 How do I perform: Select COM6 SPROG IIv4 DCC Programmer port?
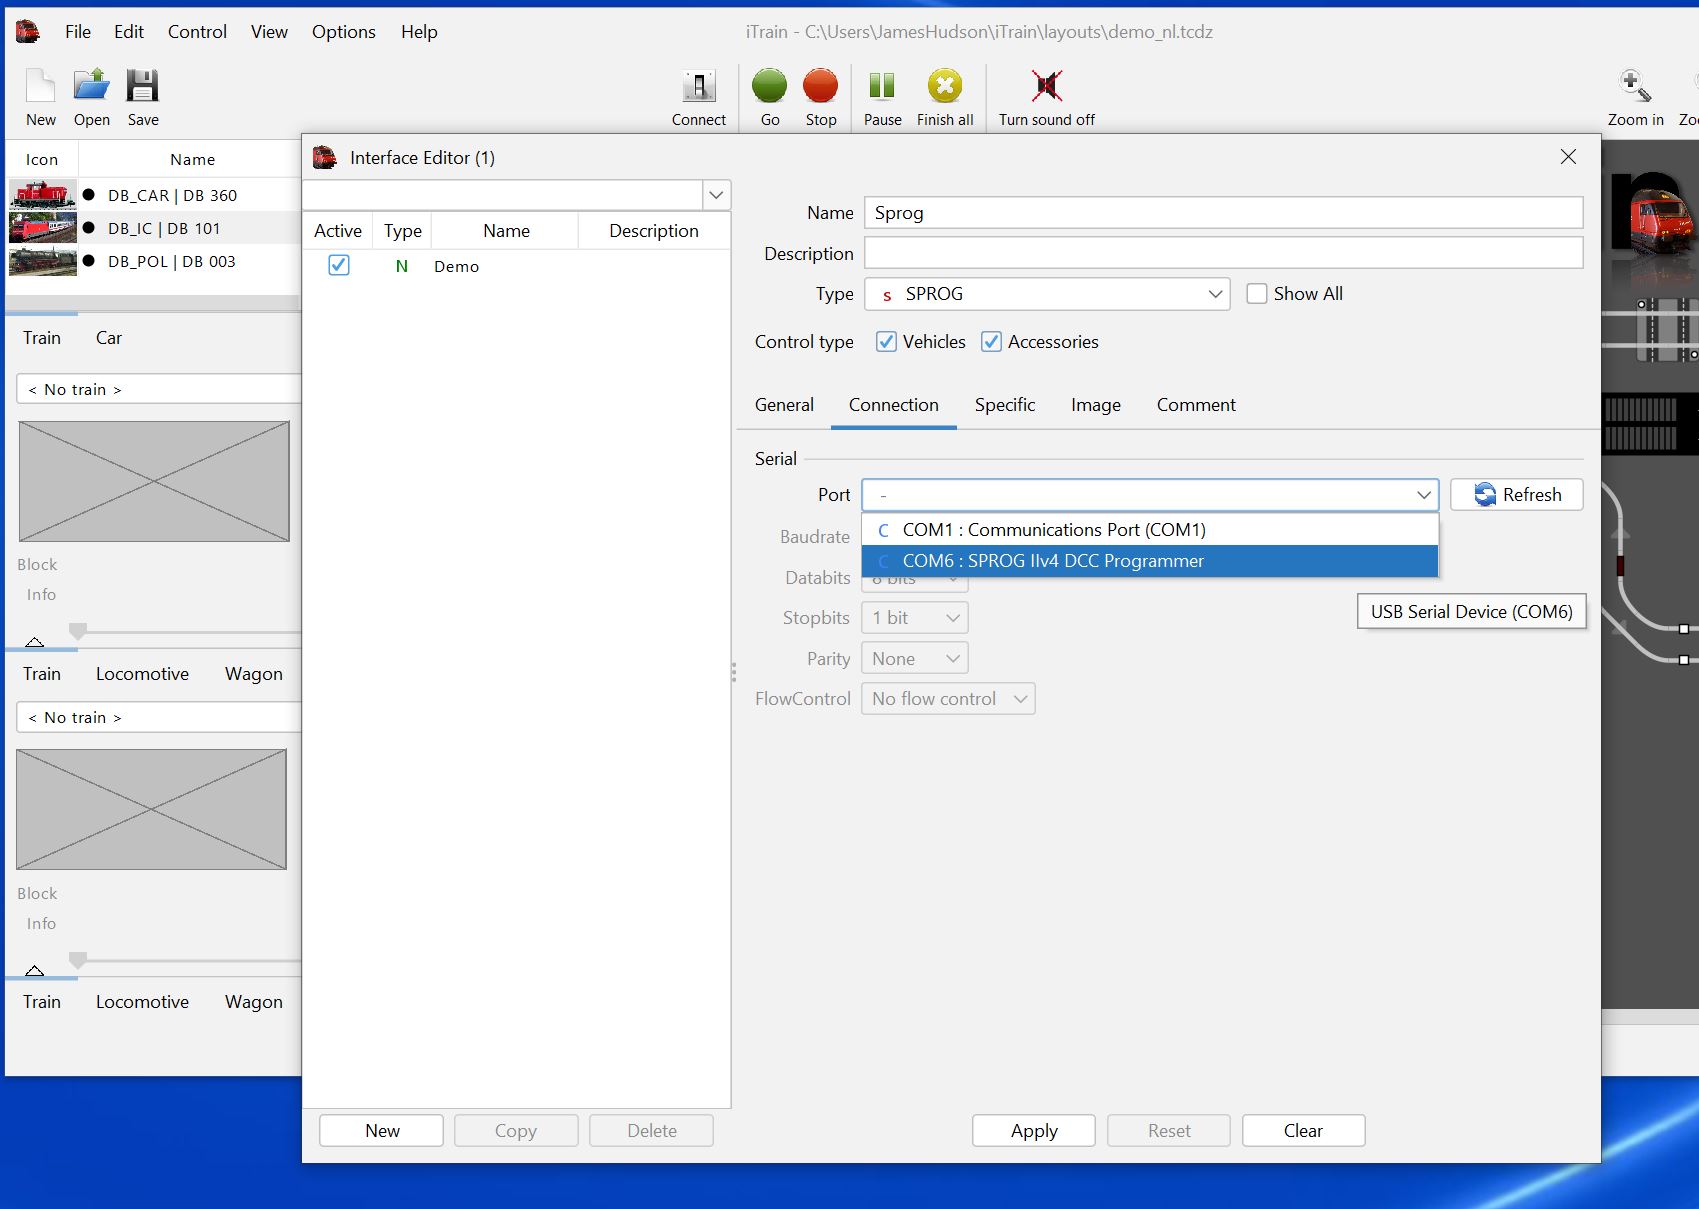[1052, 561]
